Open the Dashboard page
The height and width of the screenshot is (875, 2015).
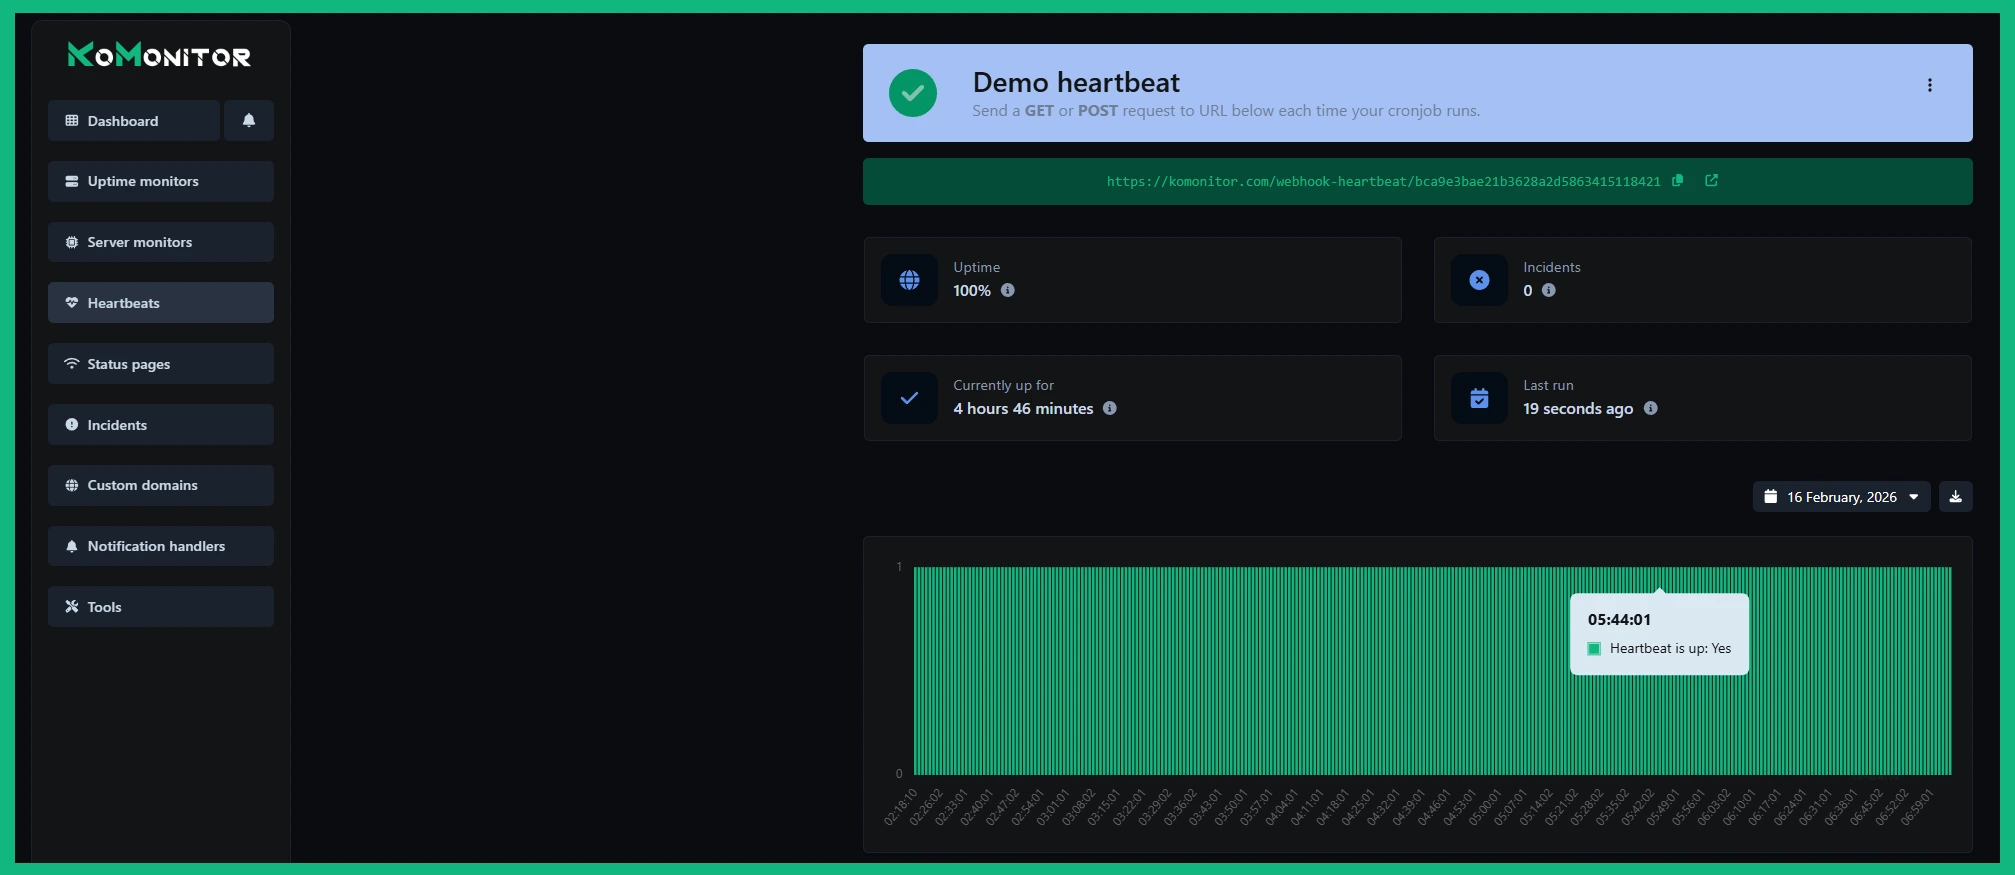coord(134,121)
